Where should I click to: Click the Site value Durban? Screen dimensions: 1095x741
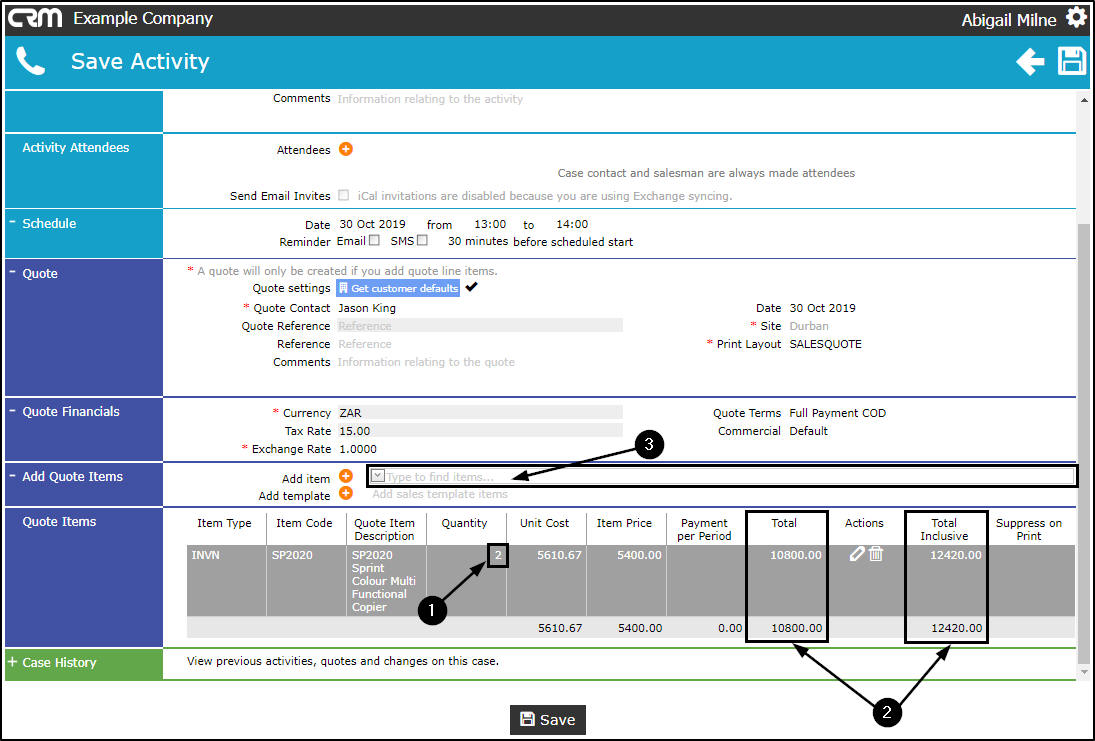point(809,326)
